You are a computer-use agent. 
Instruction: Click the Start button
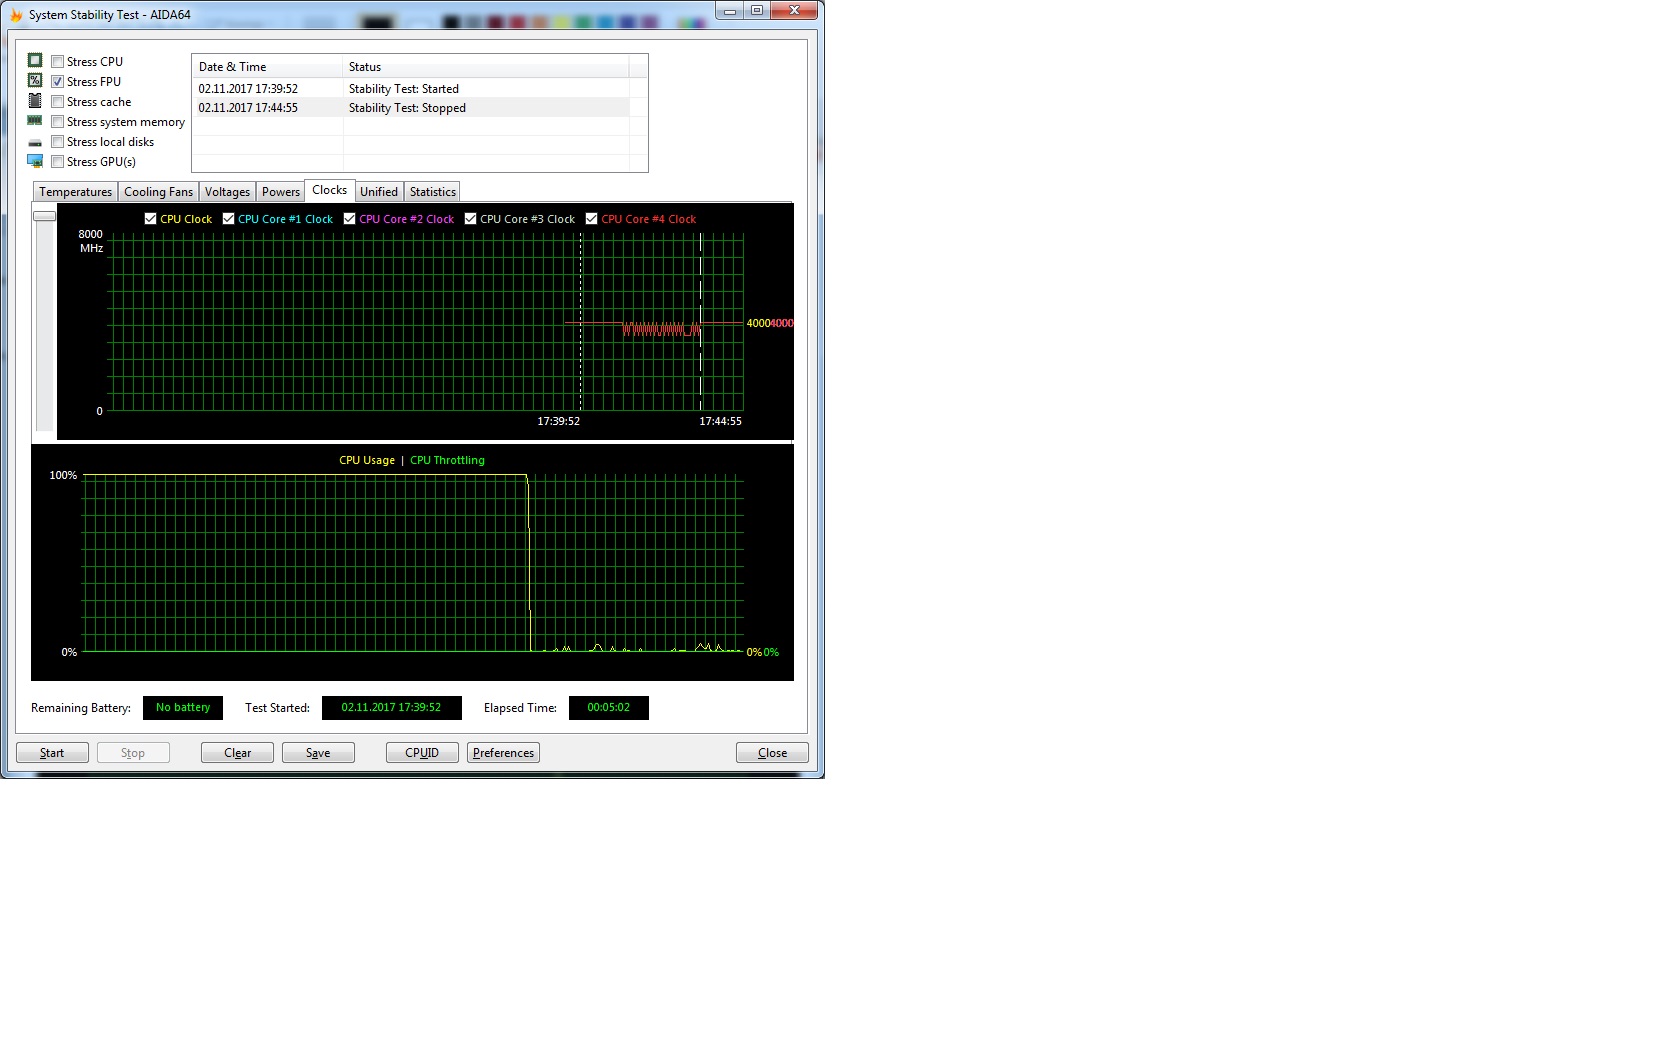[52, 753]
